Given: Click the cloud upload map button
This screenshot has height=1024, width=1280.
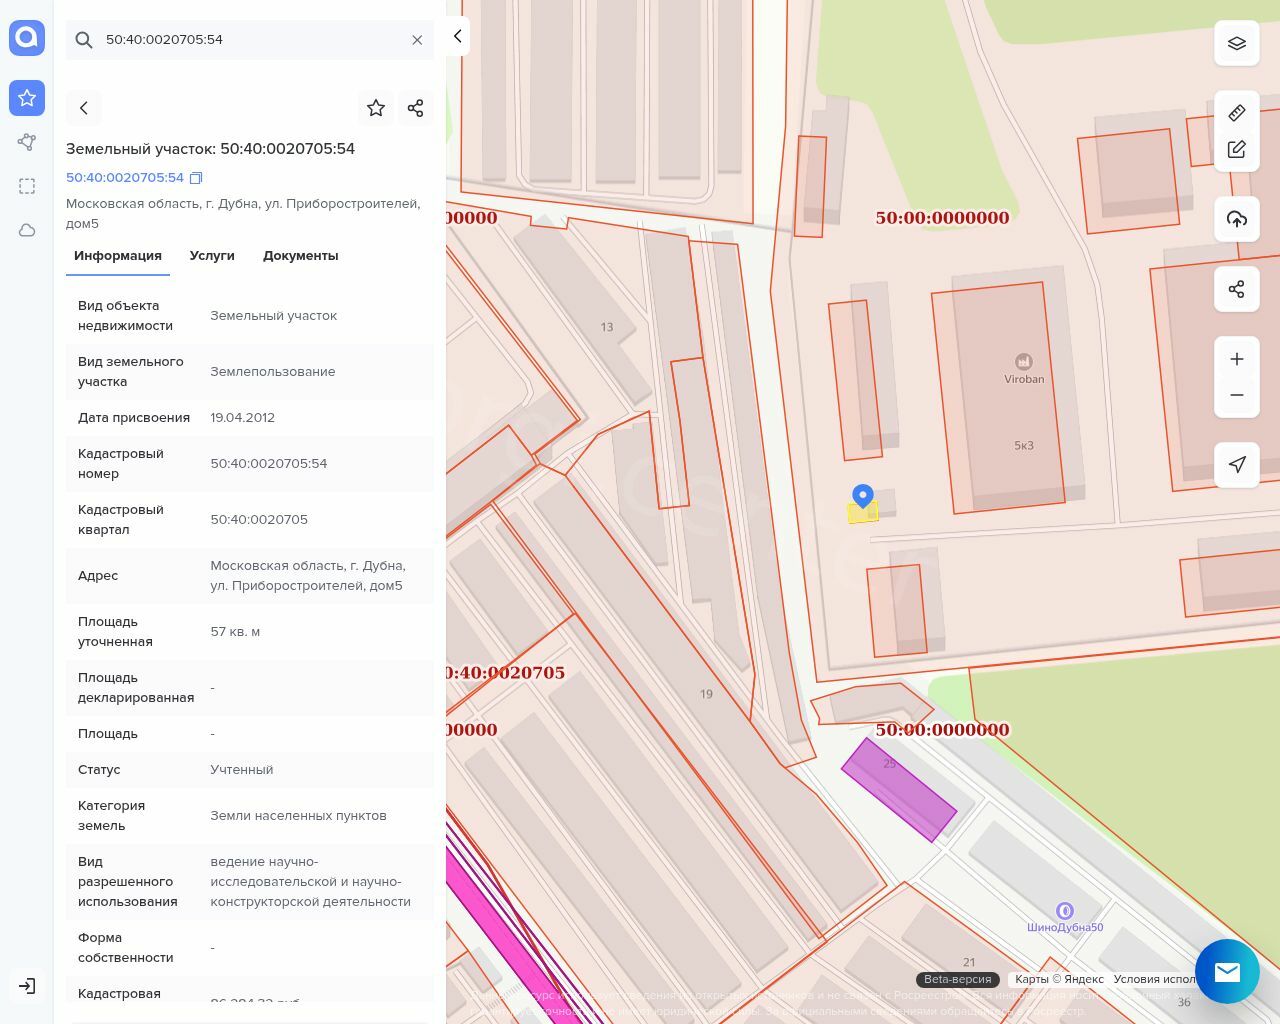Looking at the screenshot, I should [1236, 219].
